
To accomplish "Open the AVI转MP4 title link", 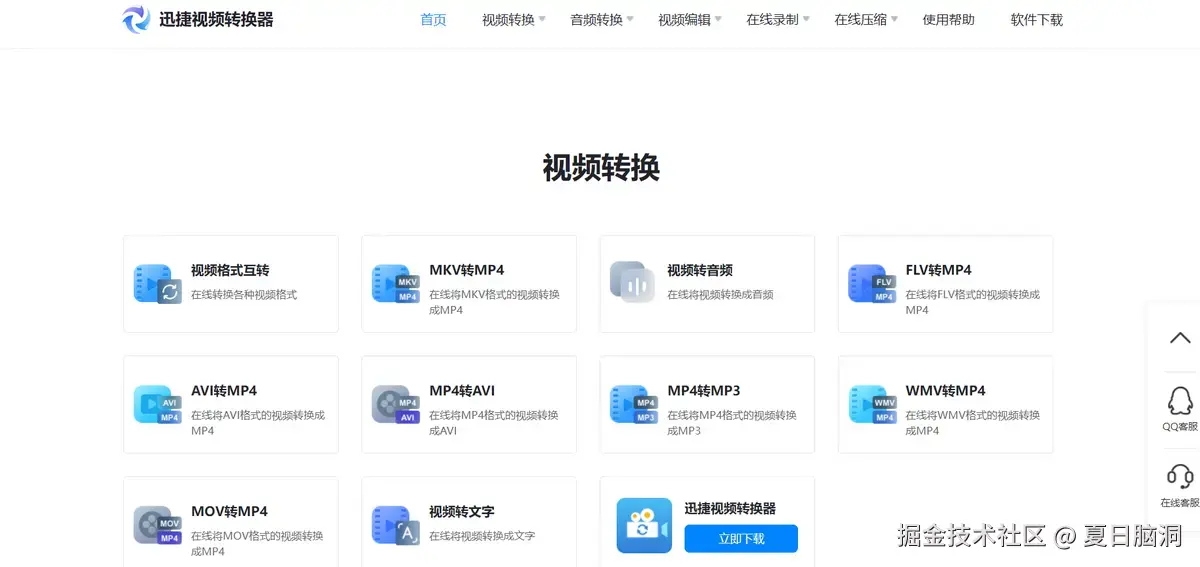I will [224, 390].
